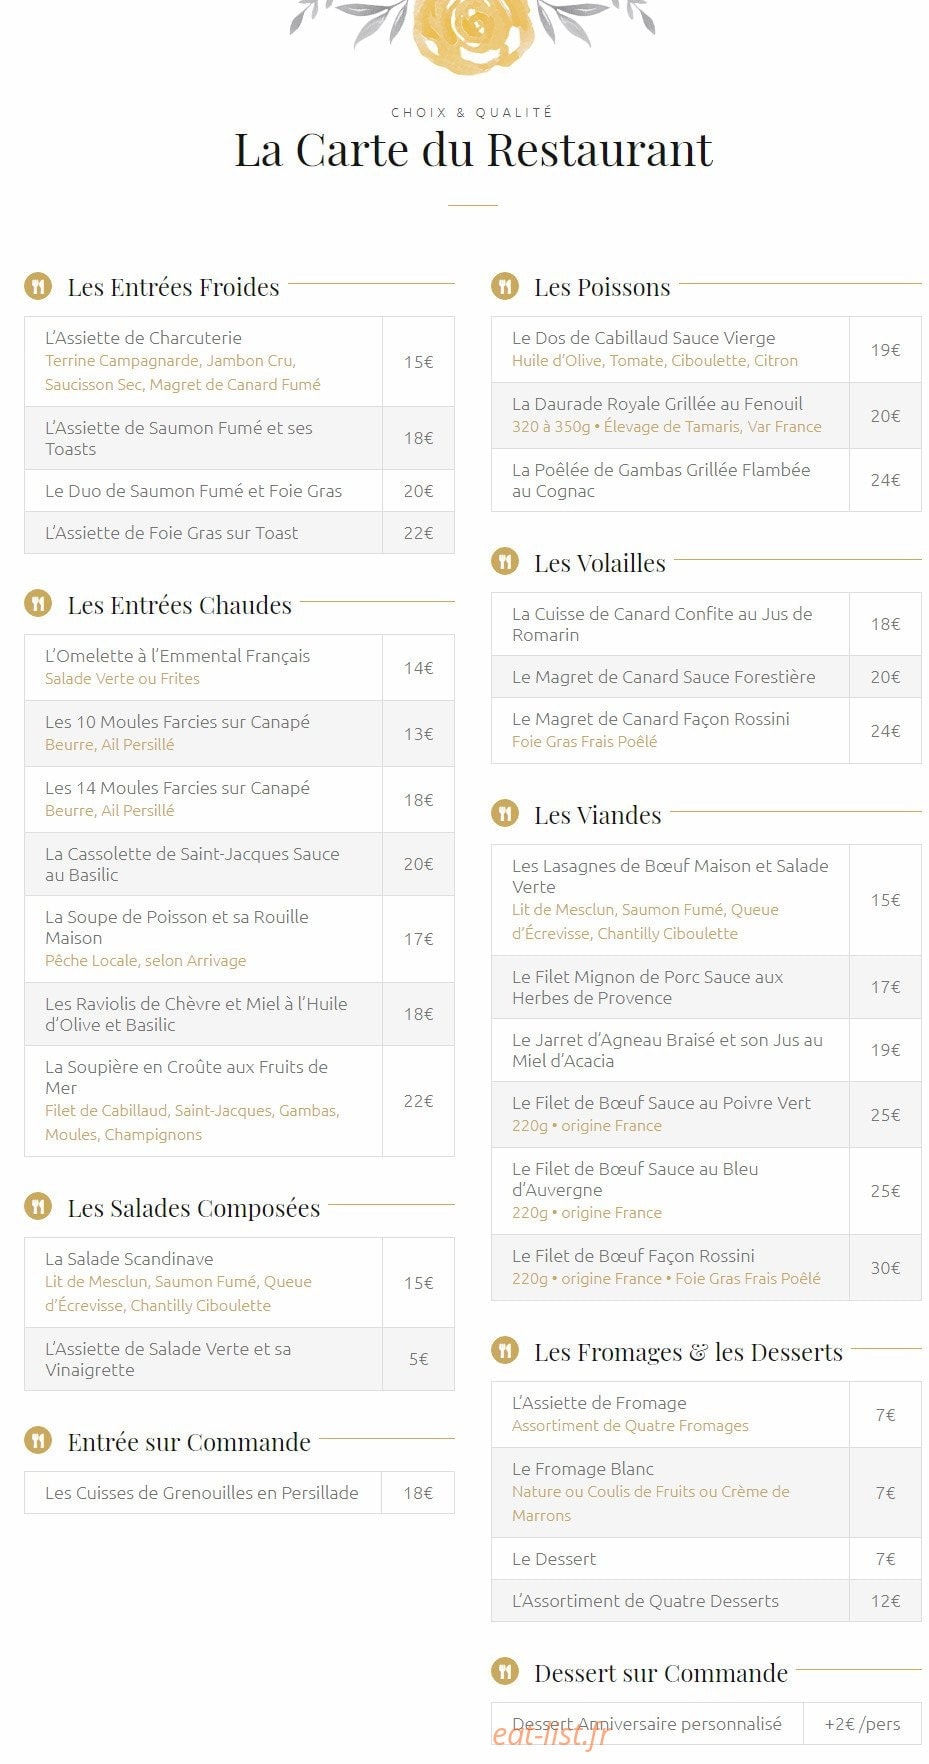Click the icon next to Dessert sur Commande

coord(505,1672)
